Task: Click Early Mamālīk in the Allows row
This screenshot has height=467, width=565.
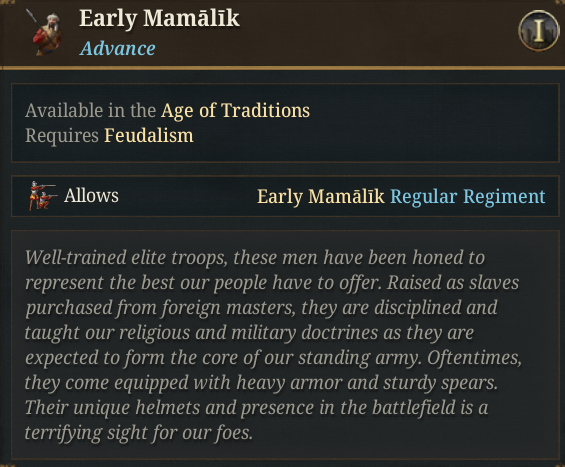Action: coord(321,197)
